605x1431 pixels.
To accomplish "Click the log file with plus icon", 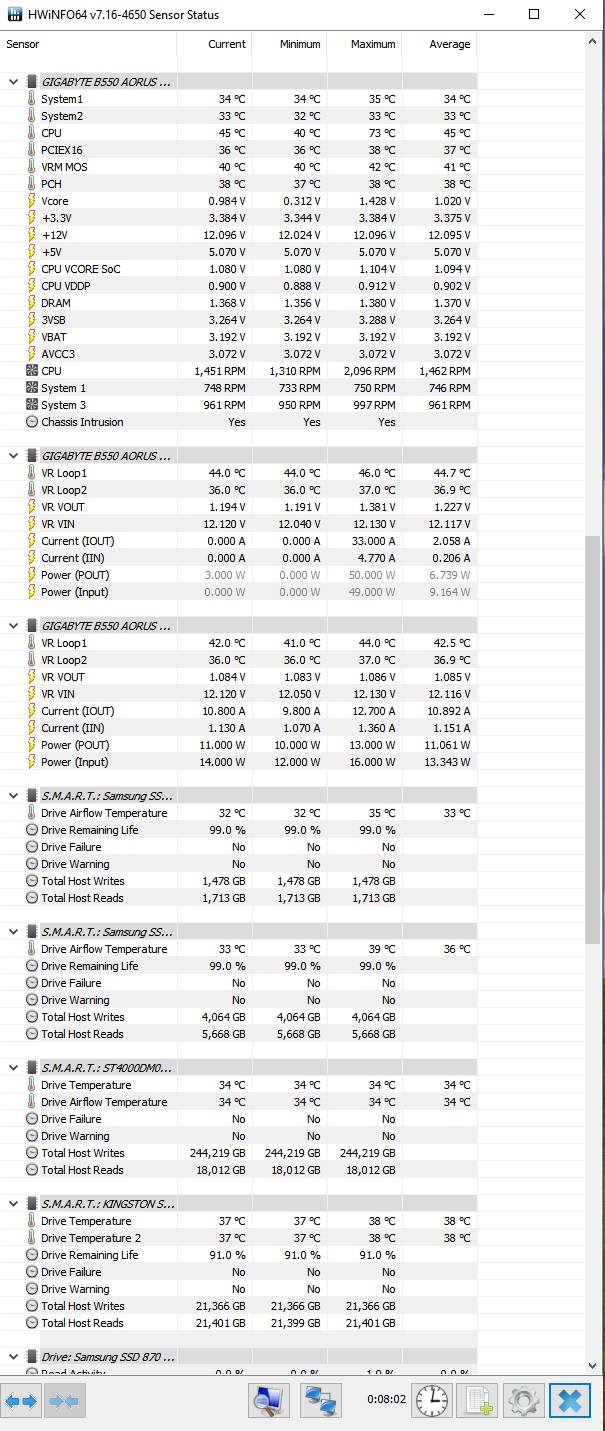I will (x=479, y=1400).
